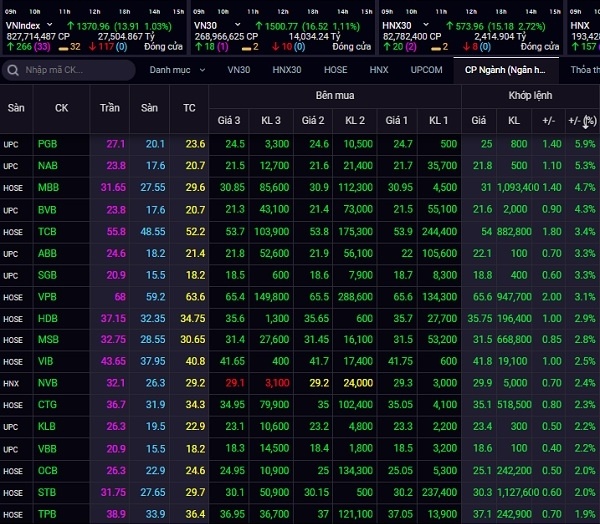Open stock symbol PGB
The height and width of the screenshot is (524, 600).
47,144
